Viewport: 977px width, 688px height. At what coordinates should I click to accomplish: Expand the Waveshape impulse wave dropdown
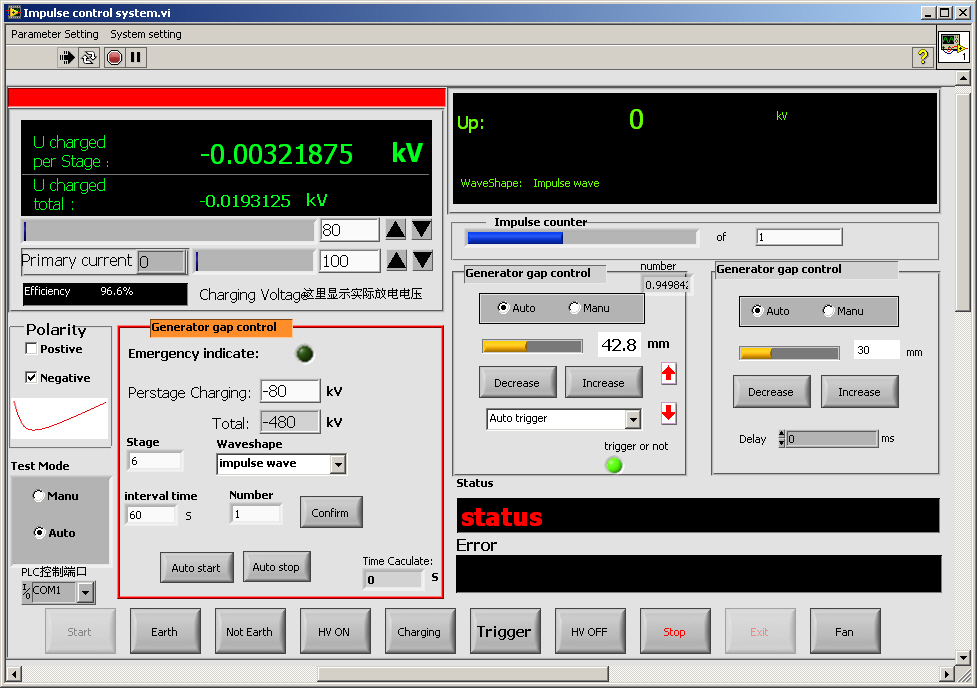338,464
